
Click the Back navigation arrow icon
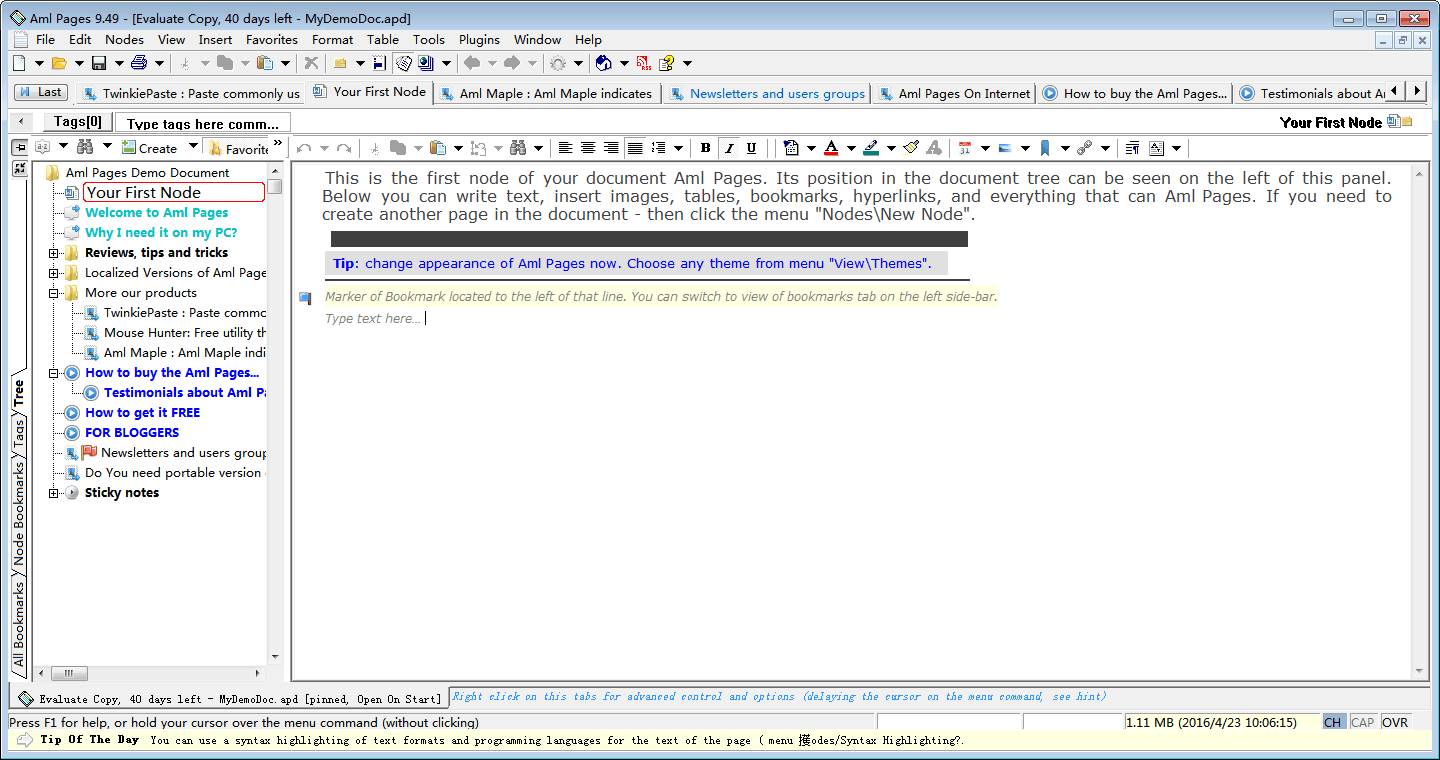click(472, 63)
